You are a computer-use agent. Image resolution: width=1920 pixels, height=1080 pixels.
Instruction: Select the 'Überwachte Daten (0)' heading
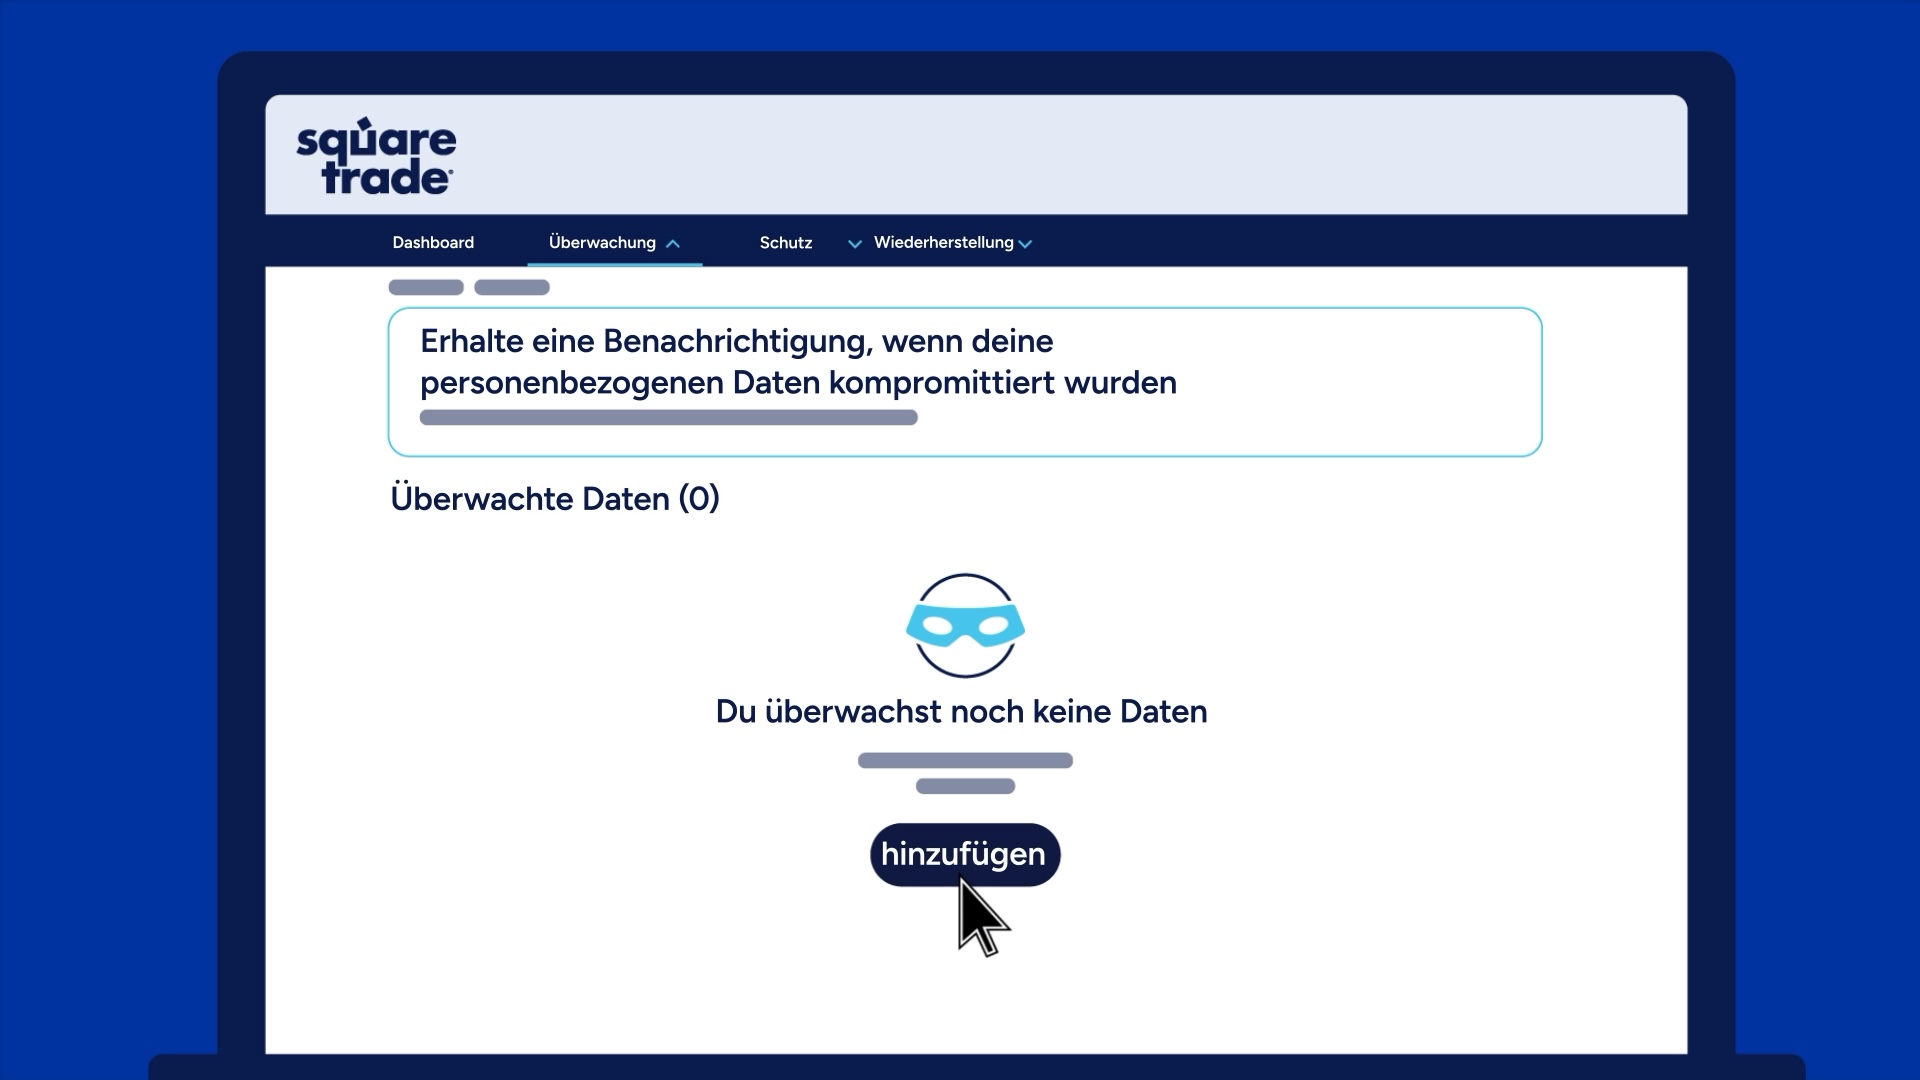pos(555,499)
